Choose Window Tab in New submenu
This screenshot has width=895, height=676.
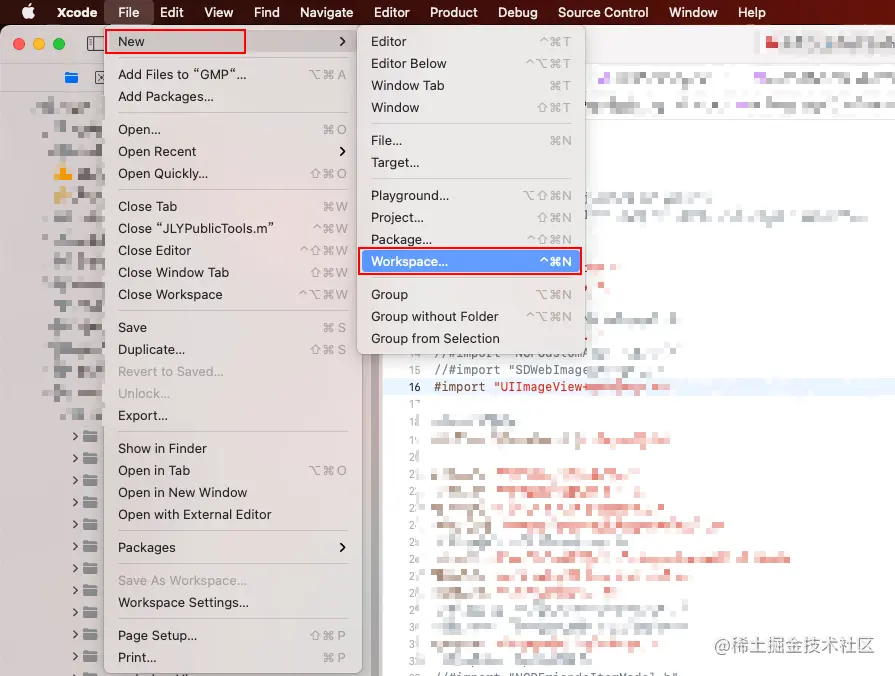click(x=470, y=86)
